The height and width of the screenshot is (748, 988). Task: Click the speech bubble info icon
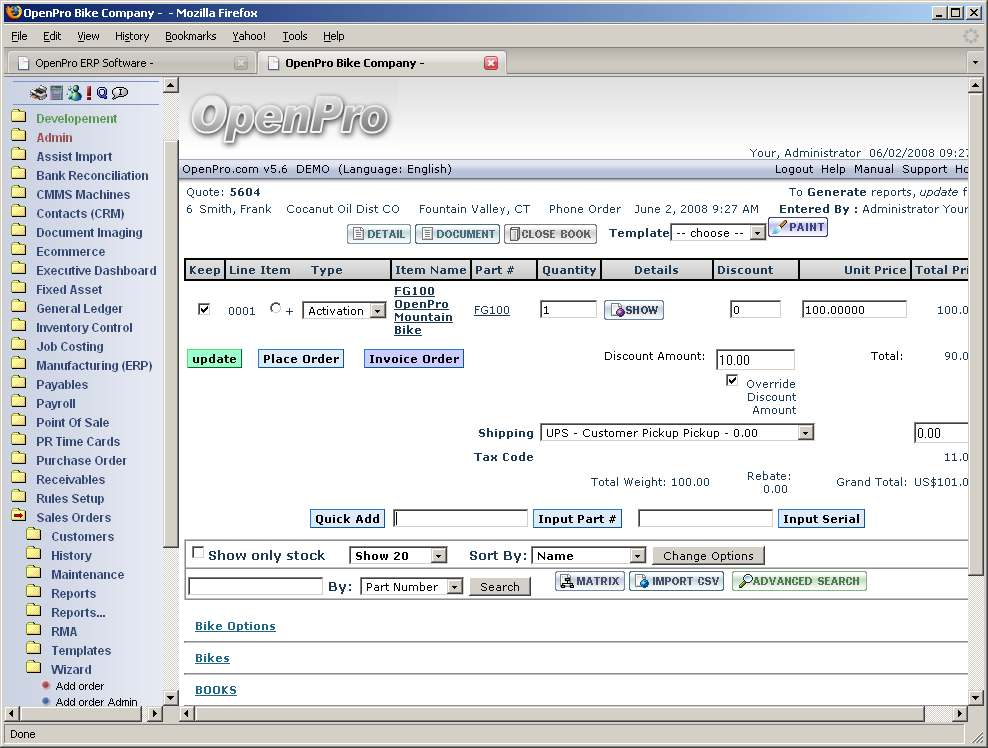point(120,93)
